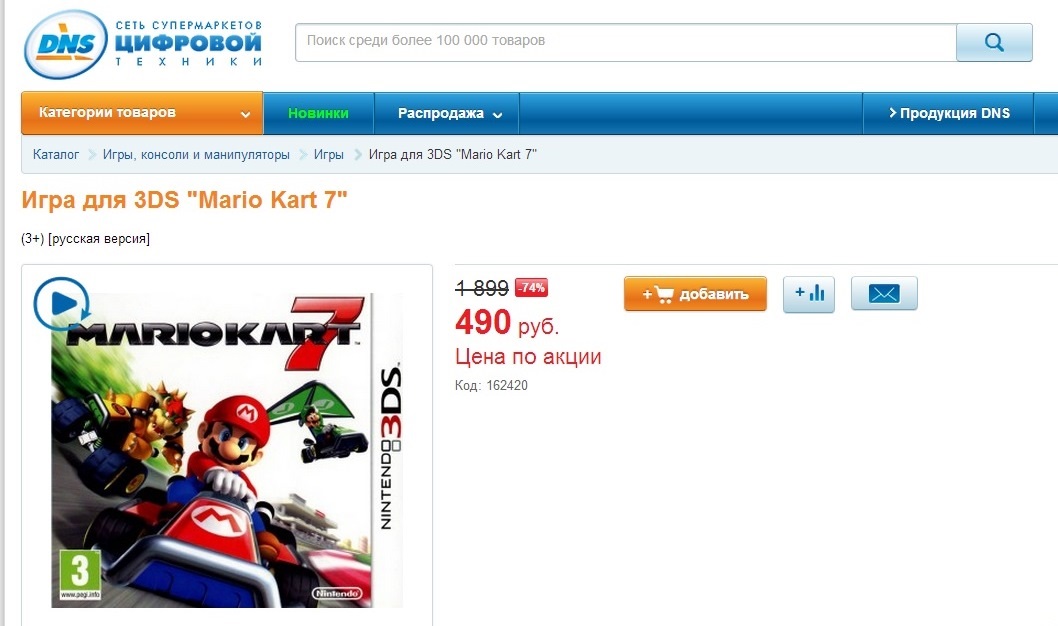Click the DNS logo icon
The height and width of the screenshot is (626, 1058).
click(65, 45)
